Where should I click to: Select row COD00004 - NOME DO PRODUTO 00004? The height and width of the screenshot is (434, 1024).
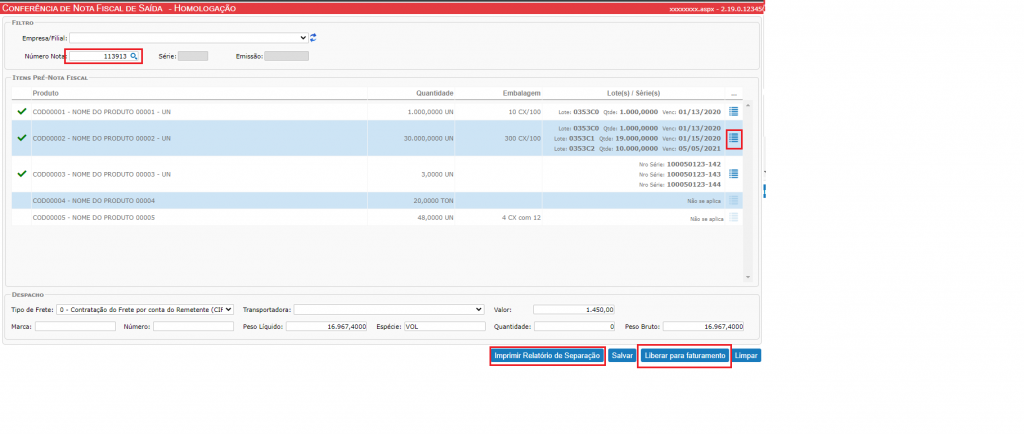point(375,200)
